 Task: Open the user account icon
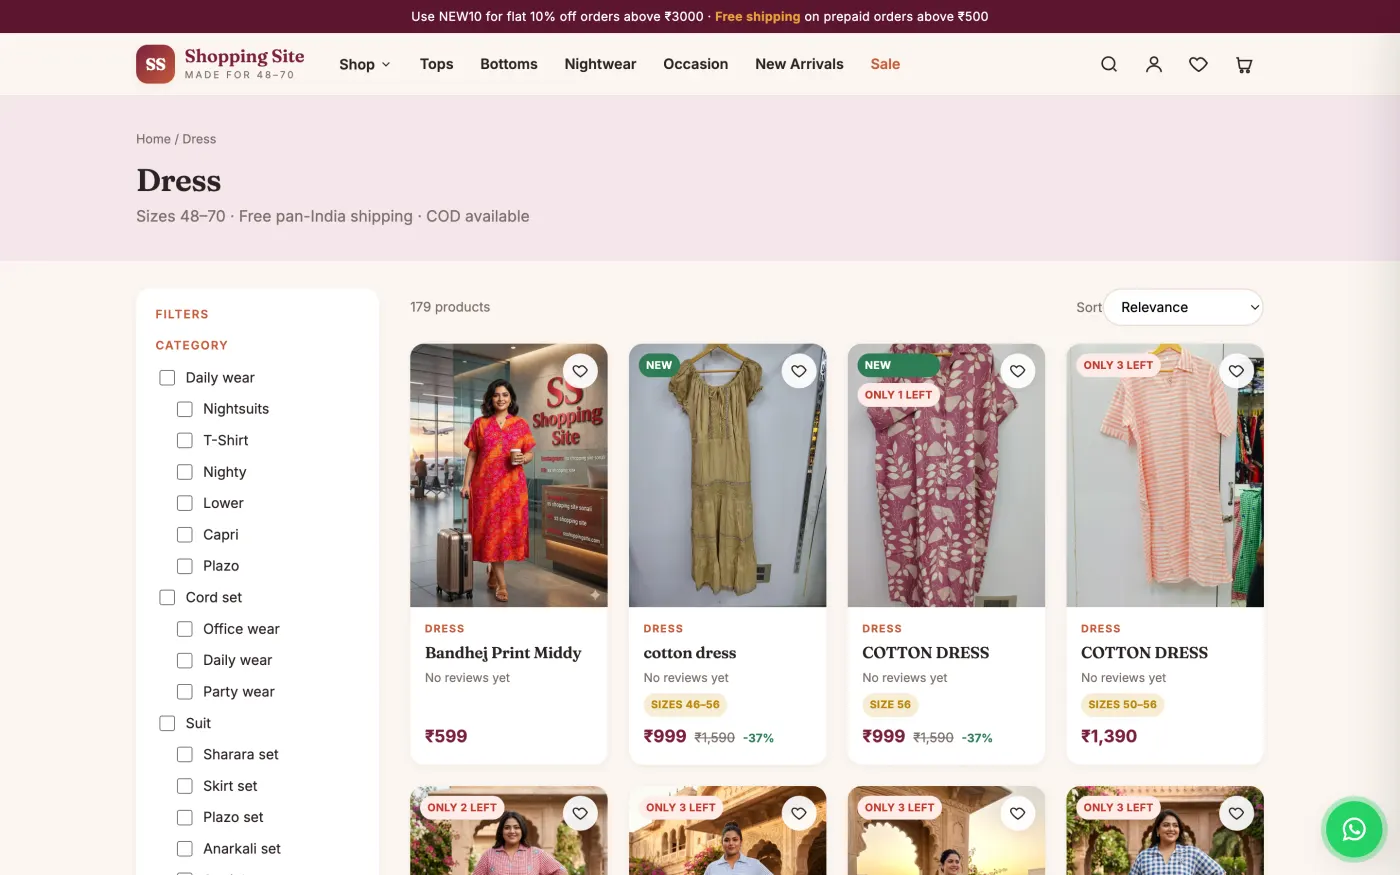tap(1154, 64)
